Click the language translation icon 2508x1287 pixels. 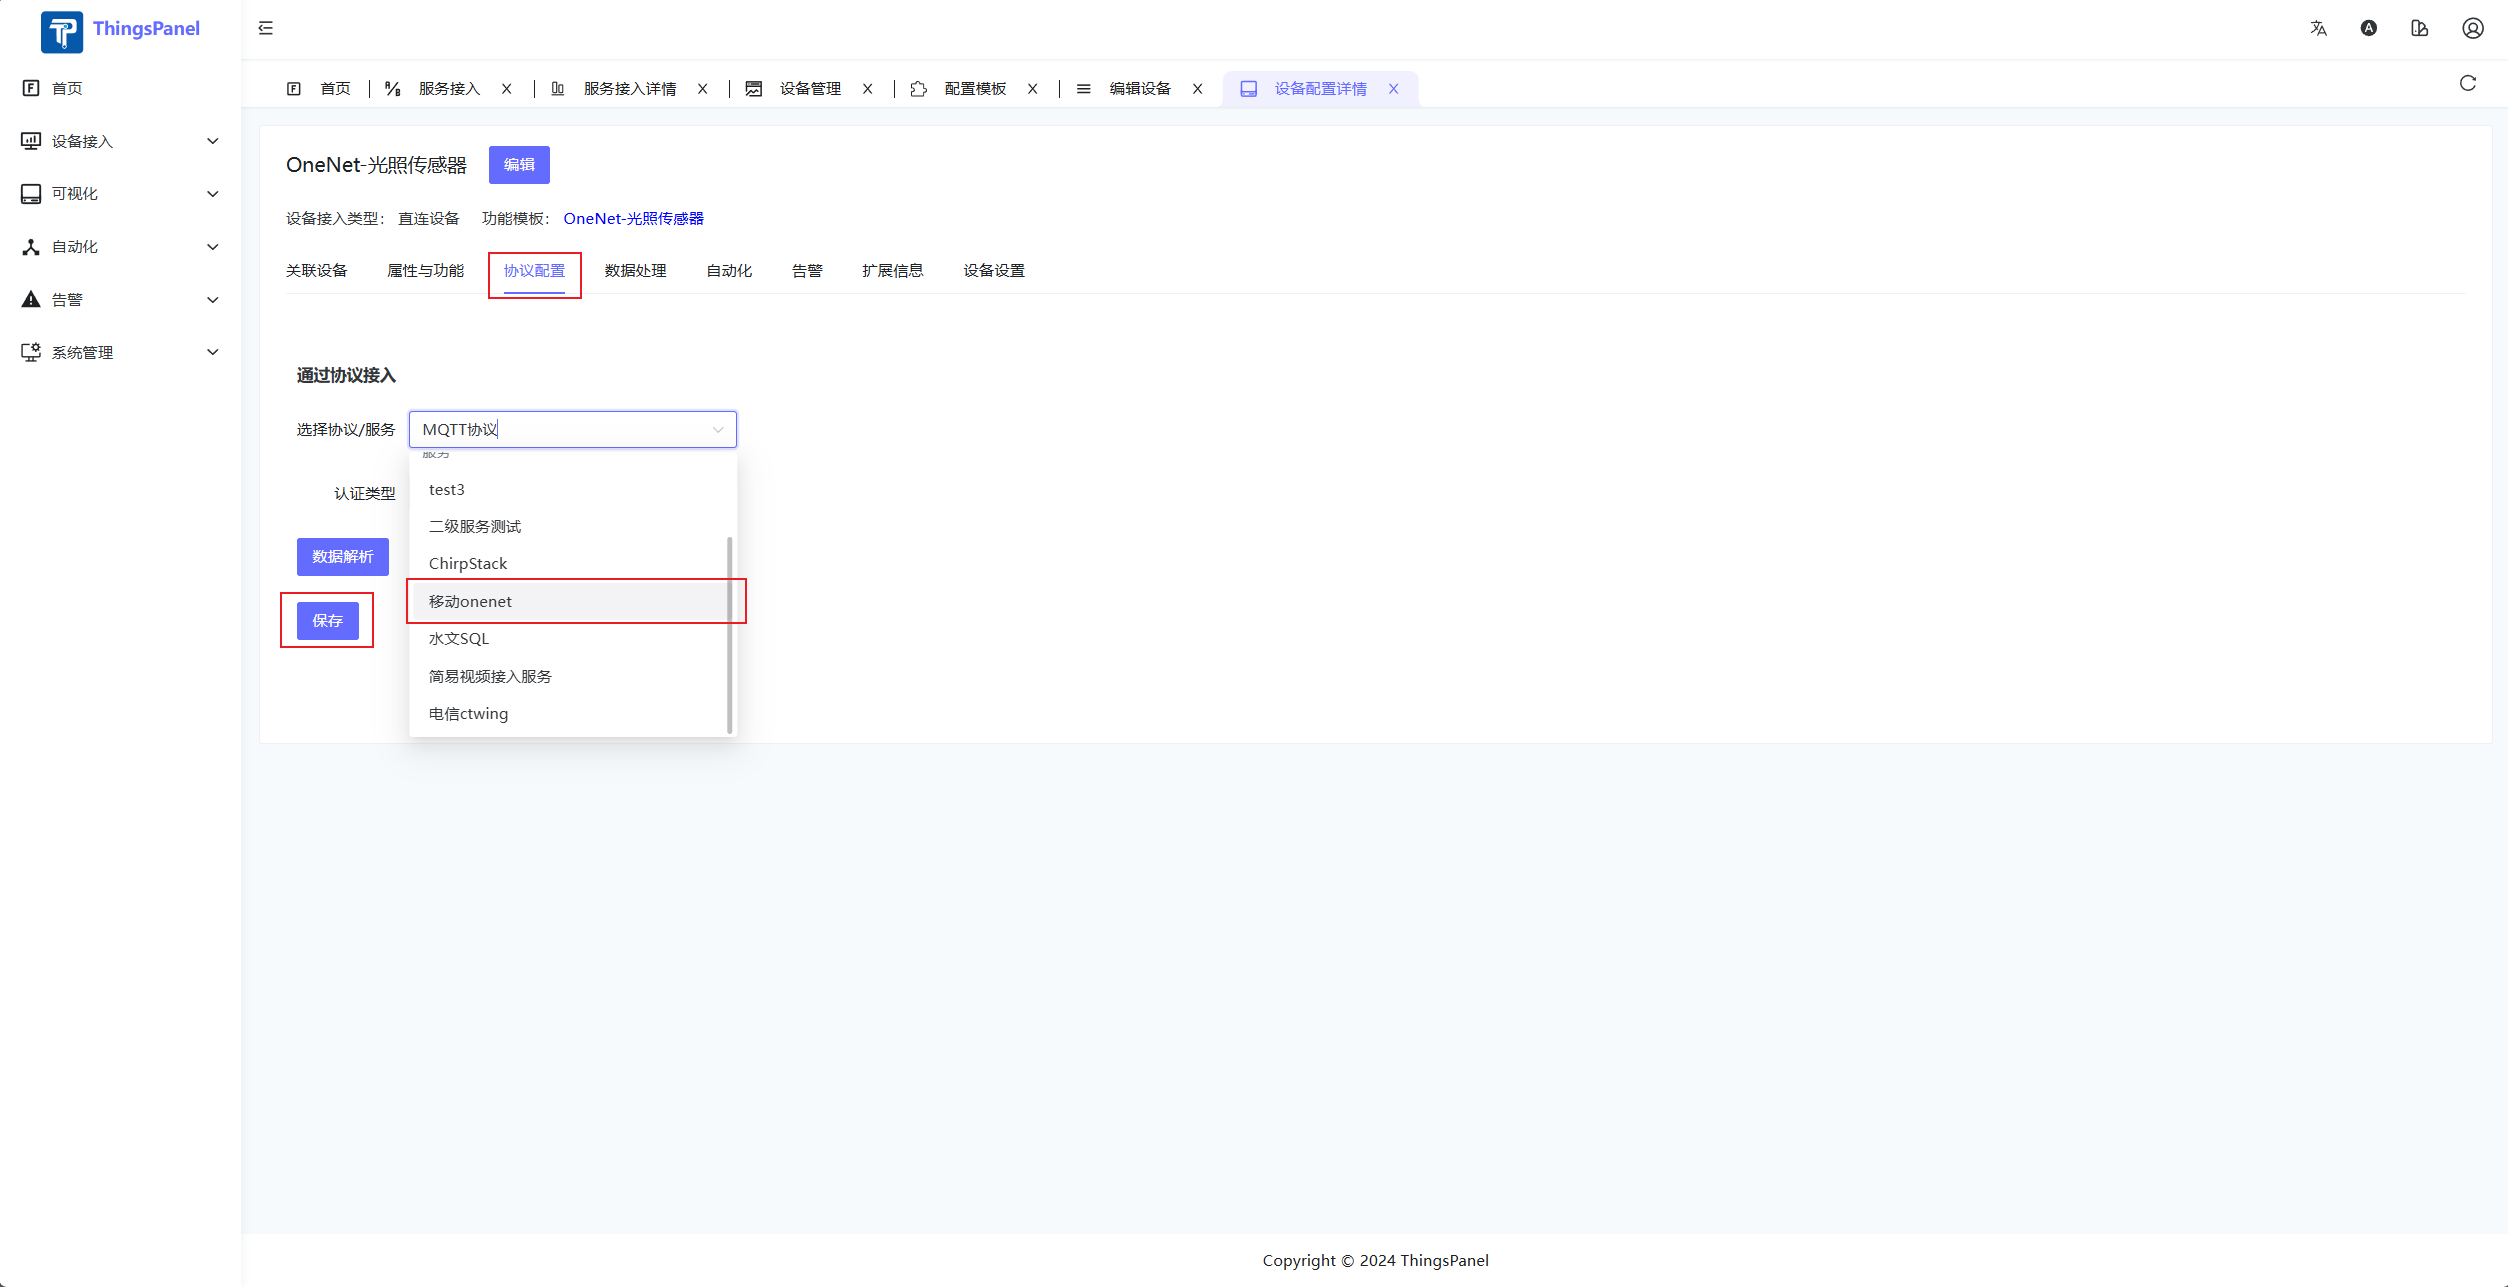pyautogui.click(x=2318, y=28)
